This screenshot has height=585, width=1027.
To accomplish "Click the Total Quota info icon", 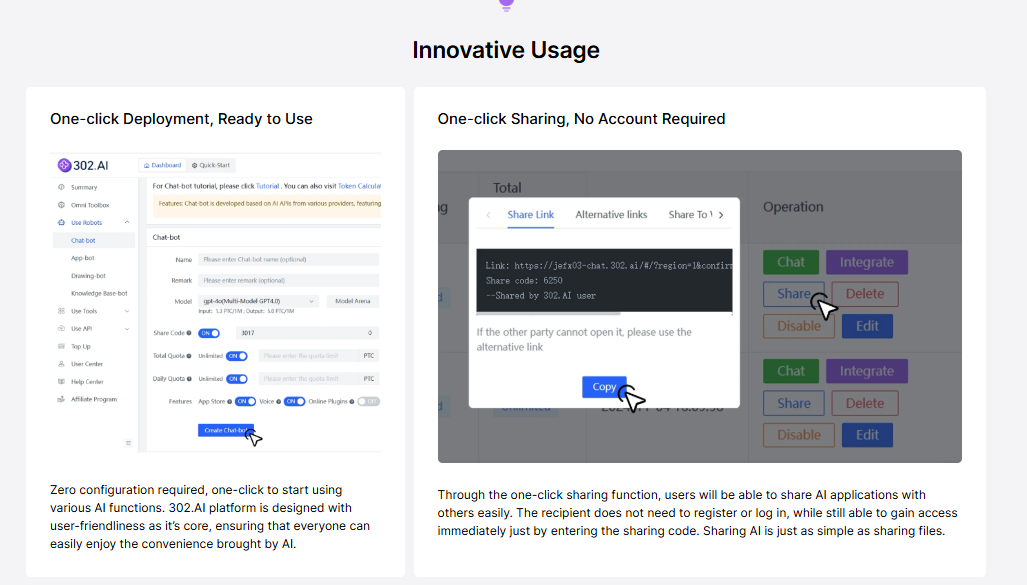I will (189, 356).
